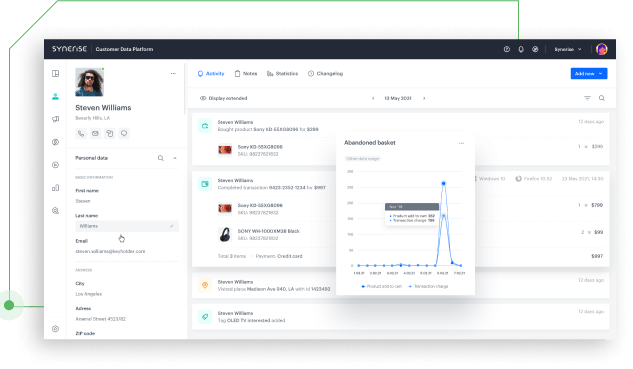The image size is (633, 369).
Task: Switch to the Notes tab
Action: click(246, 73)
